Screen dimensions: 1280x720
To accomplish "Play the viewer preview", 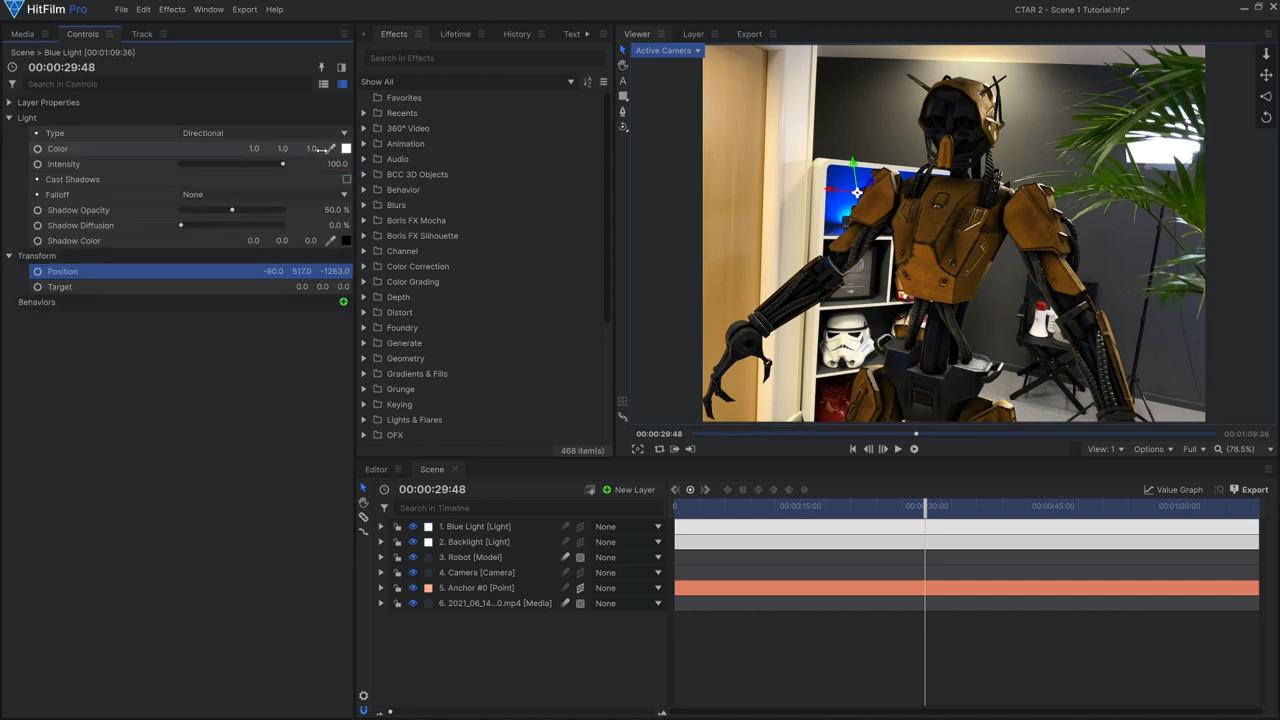I will point(898,449).
